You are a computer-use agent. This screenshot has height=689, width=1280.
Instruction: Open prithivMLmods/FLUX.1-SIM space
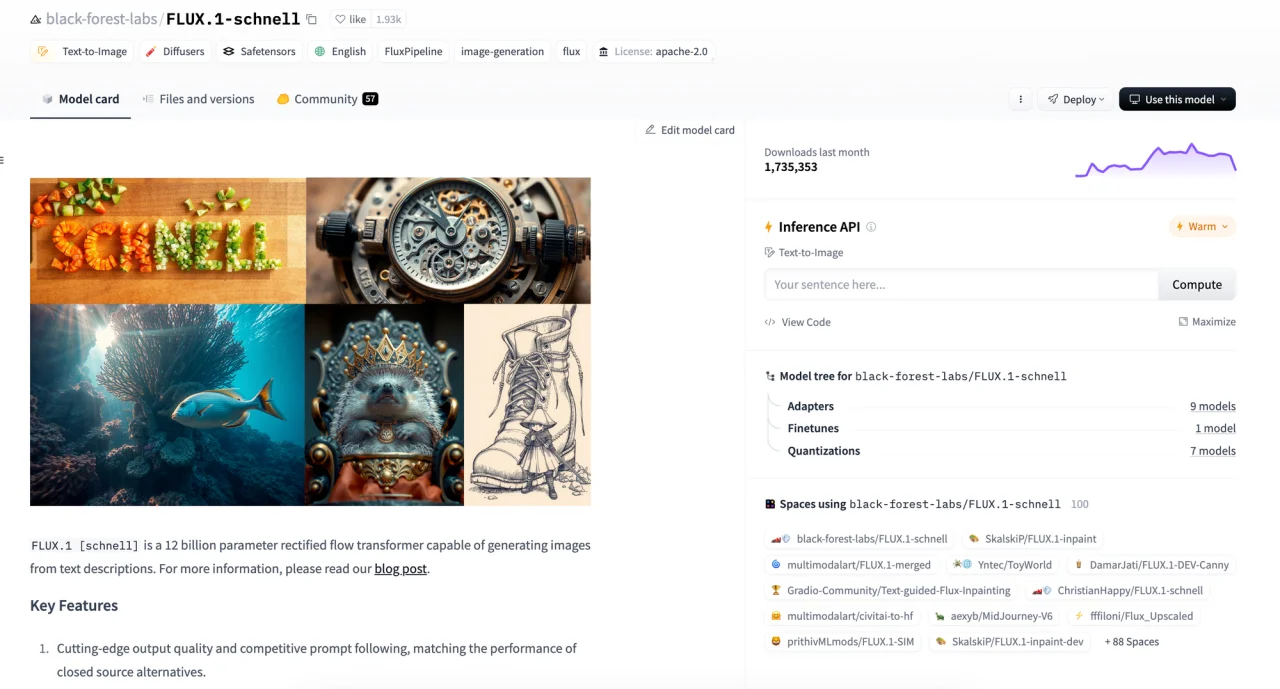(843, 642)
